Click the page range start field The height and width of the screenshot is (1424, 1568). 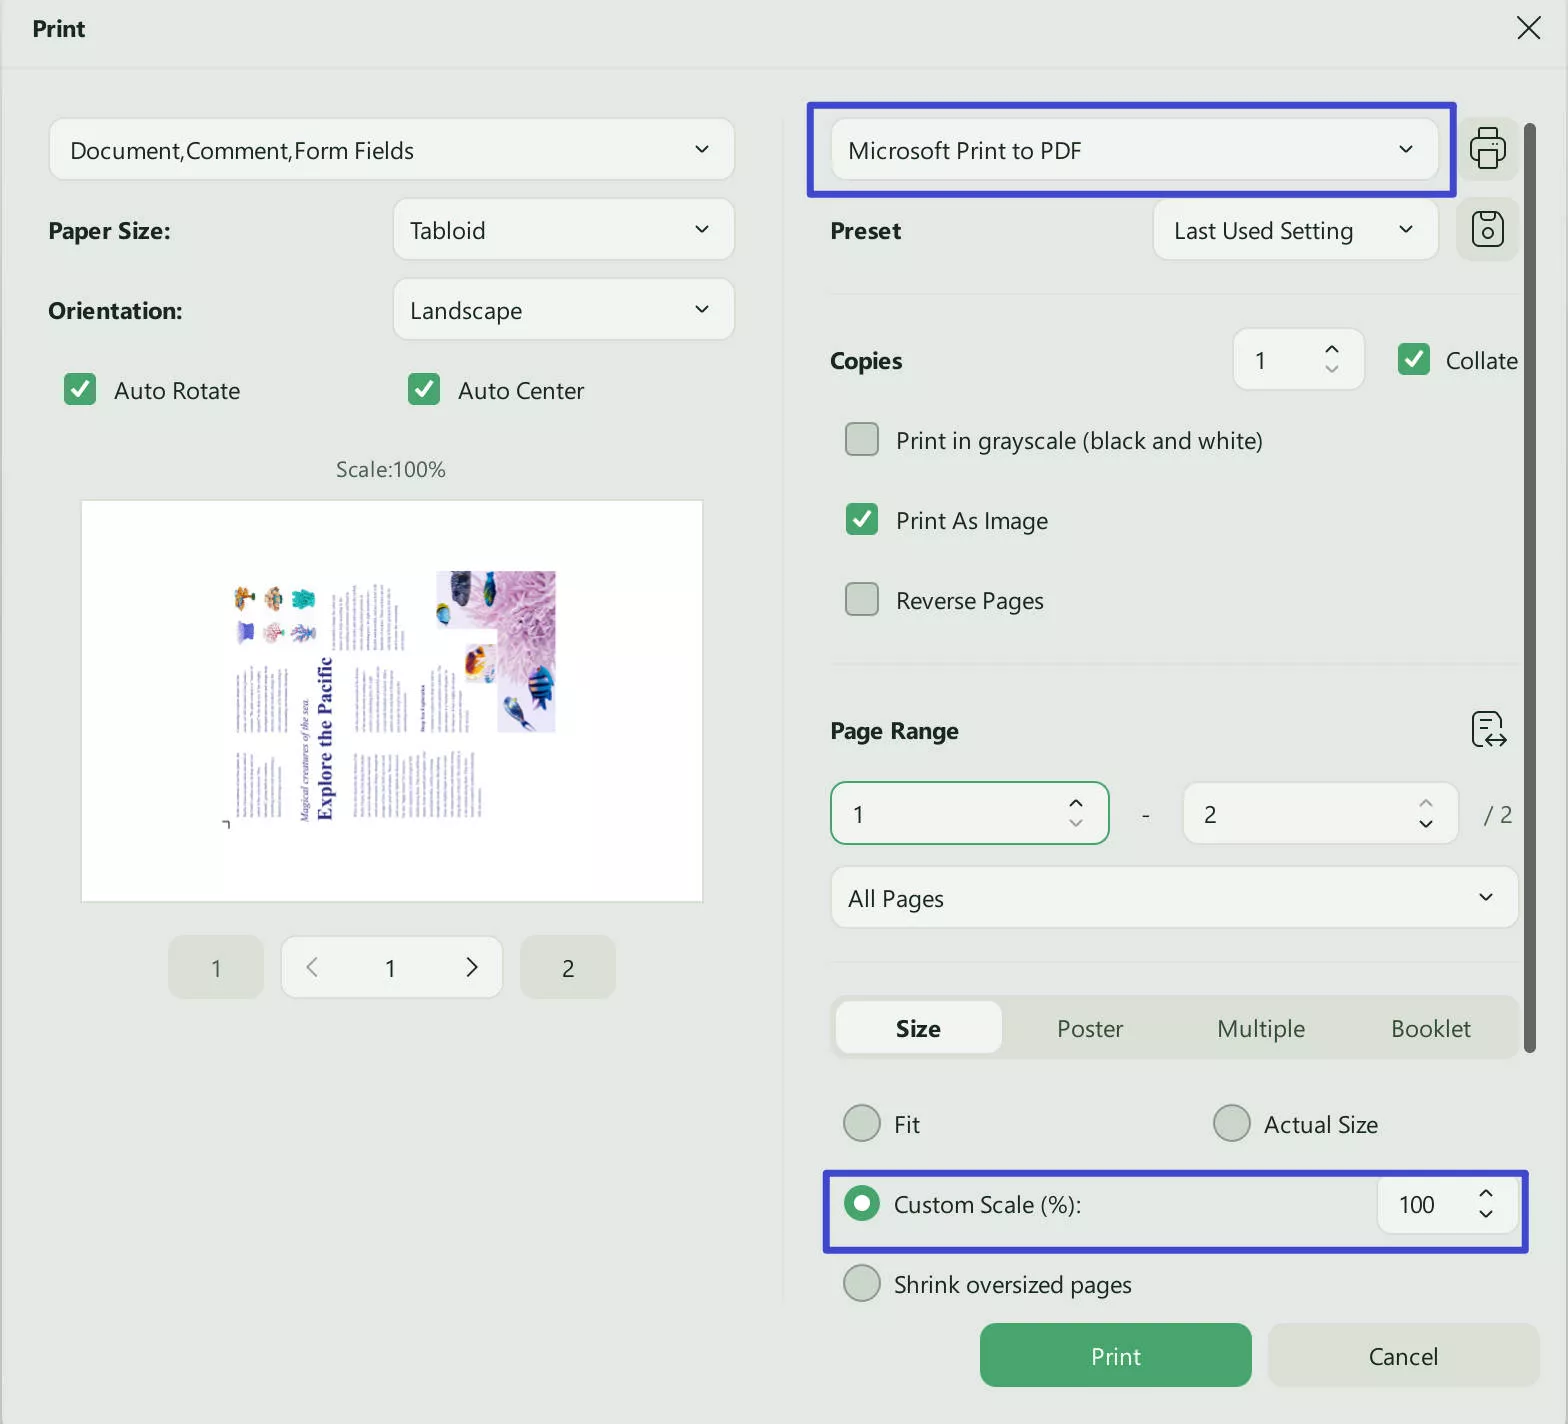970,813
